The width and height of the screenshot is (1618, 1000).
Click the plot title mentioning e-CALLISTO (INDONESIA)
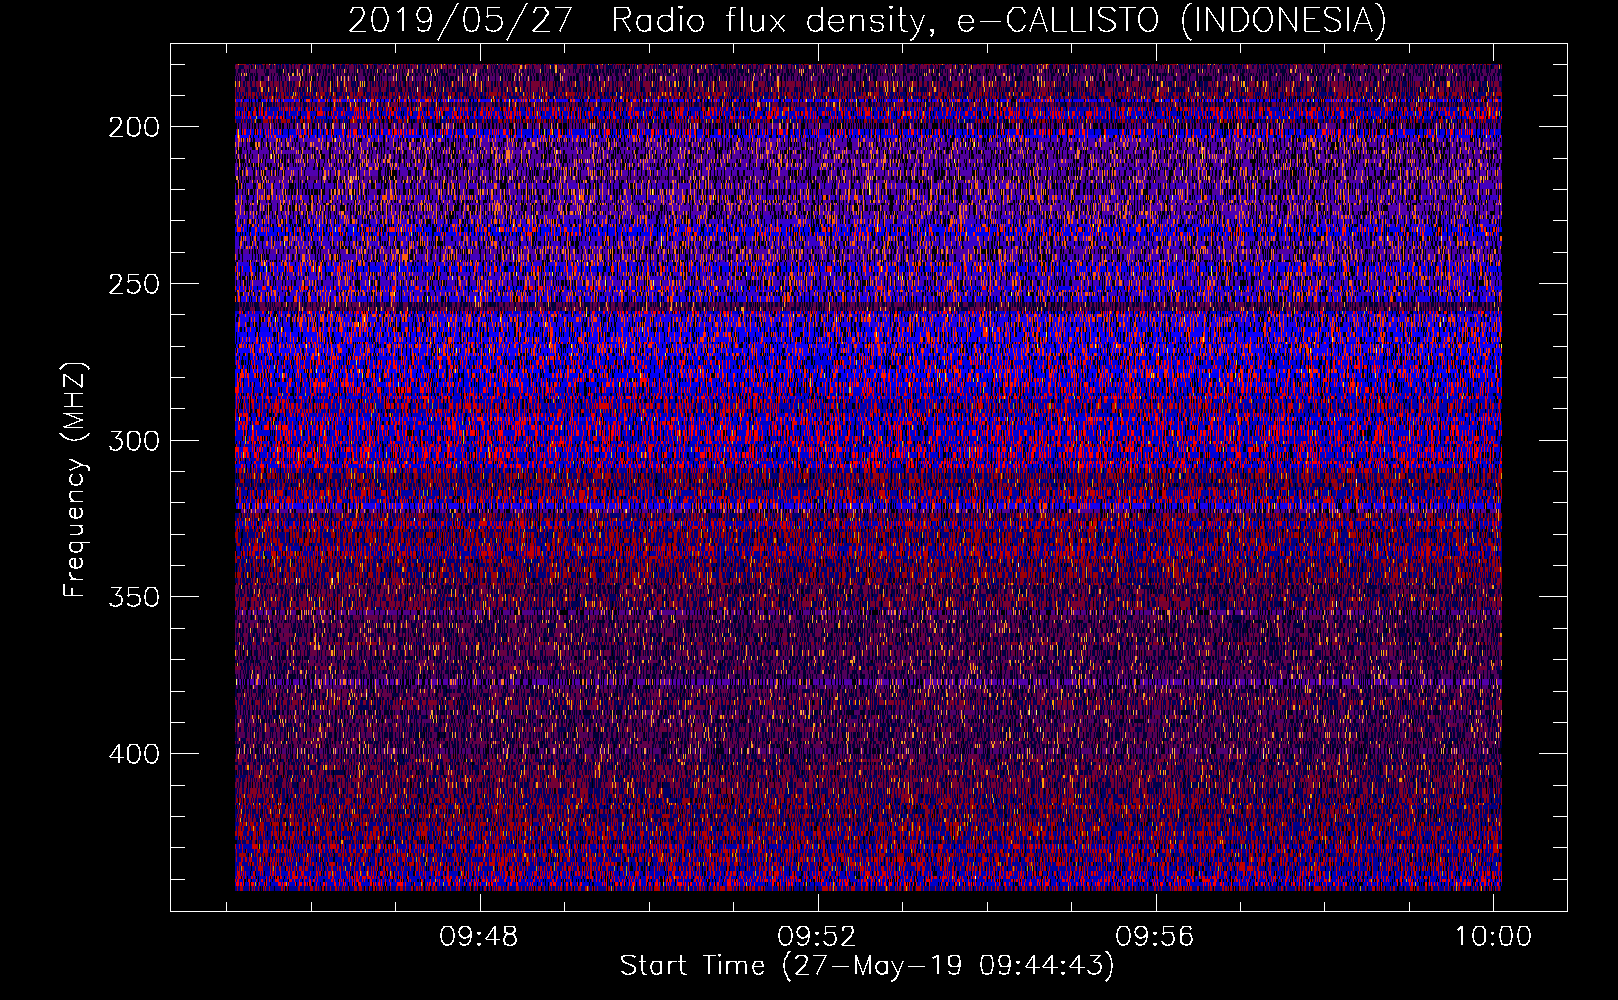pos(867,20)
